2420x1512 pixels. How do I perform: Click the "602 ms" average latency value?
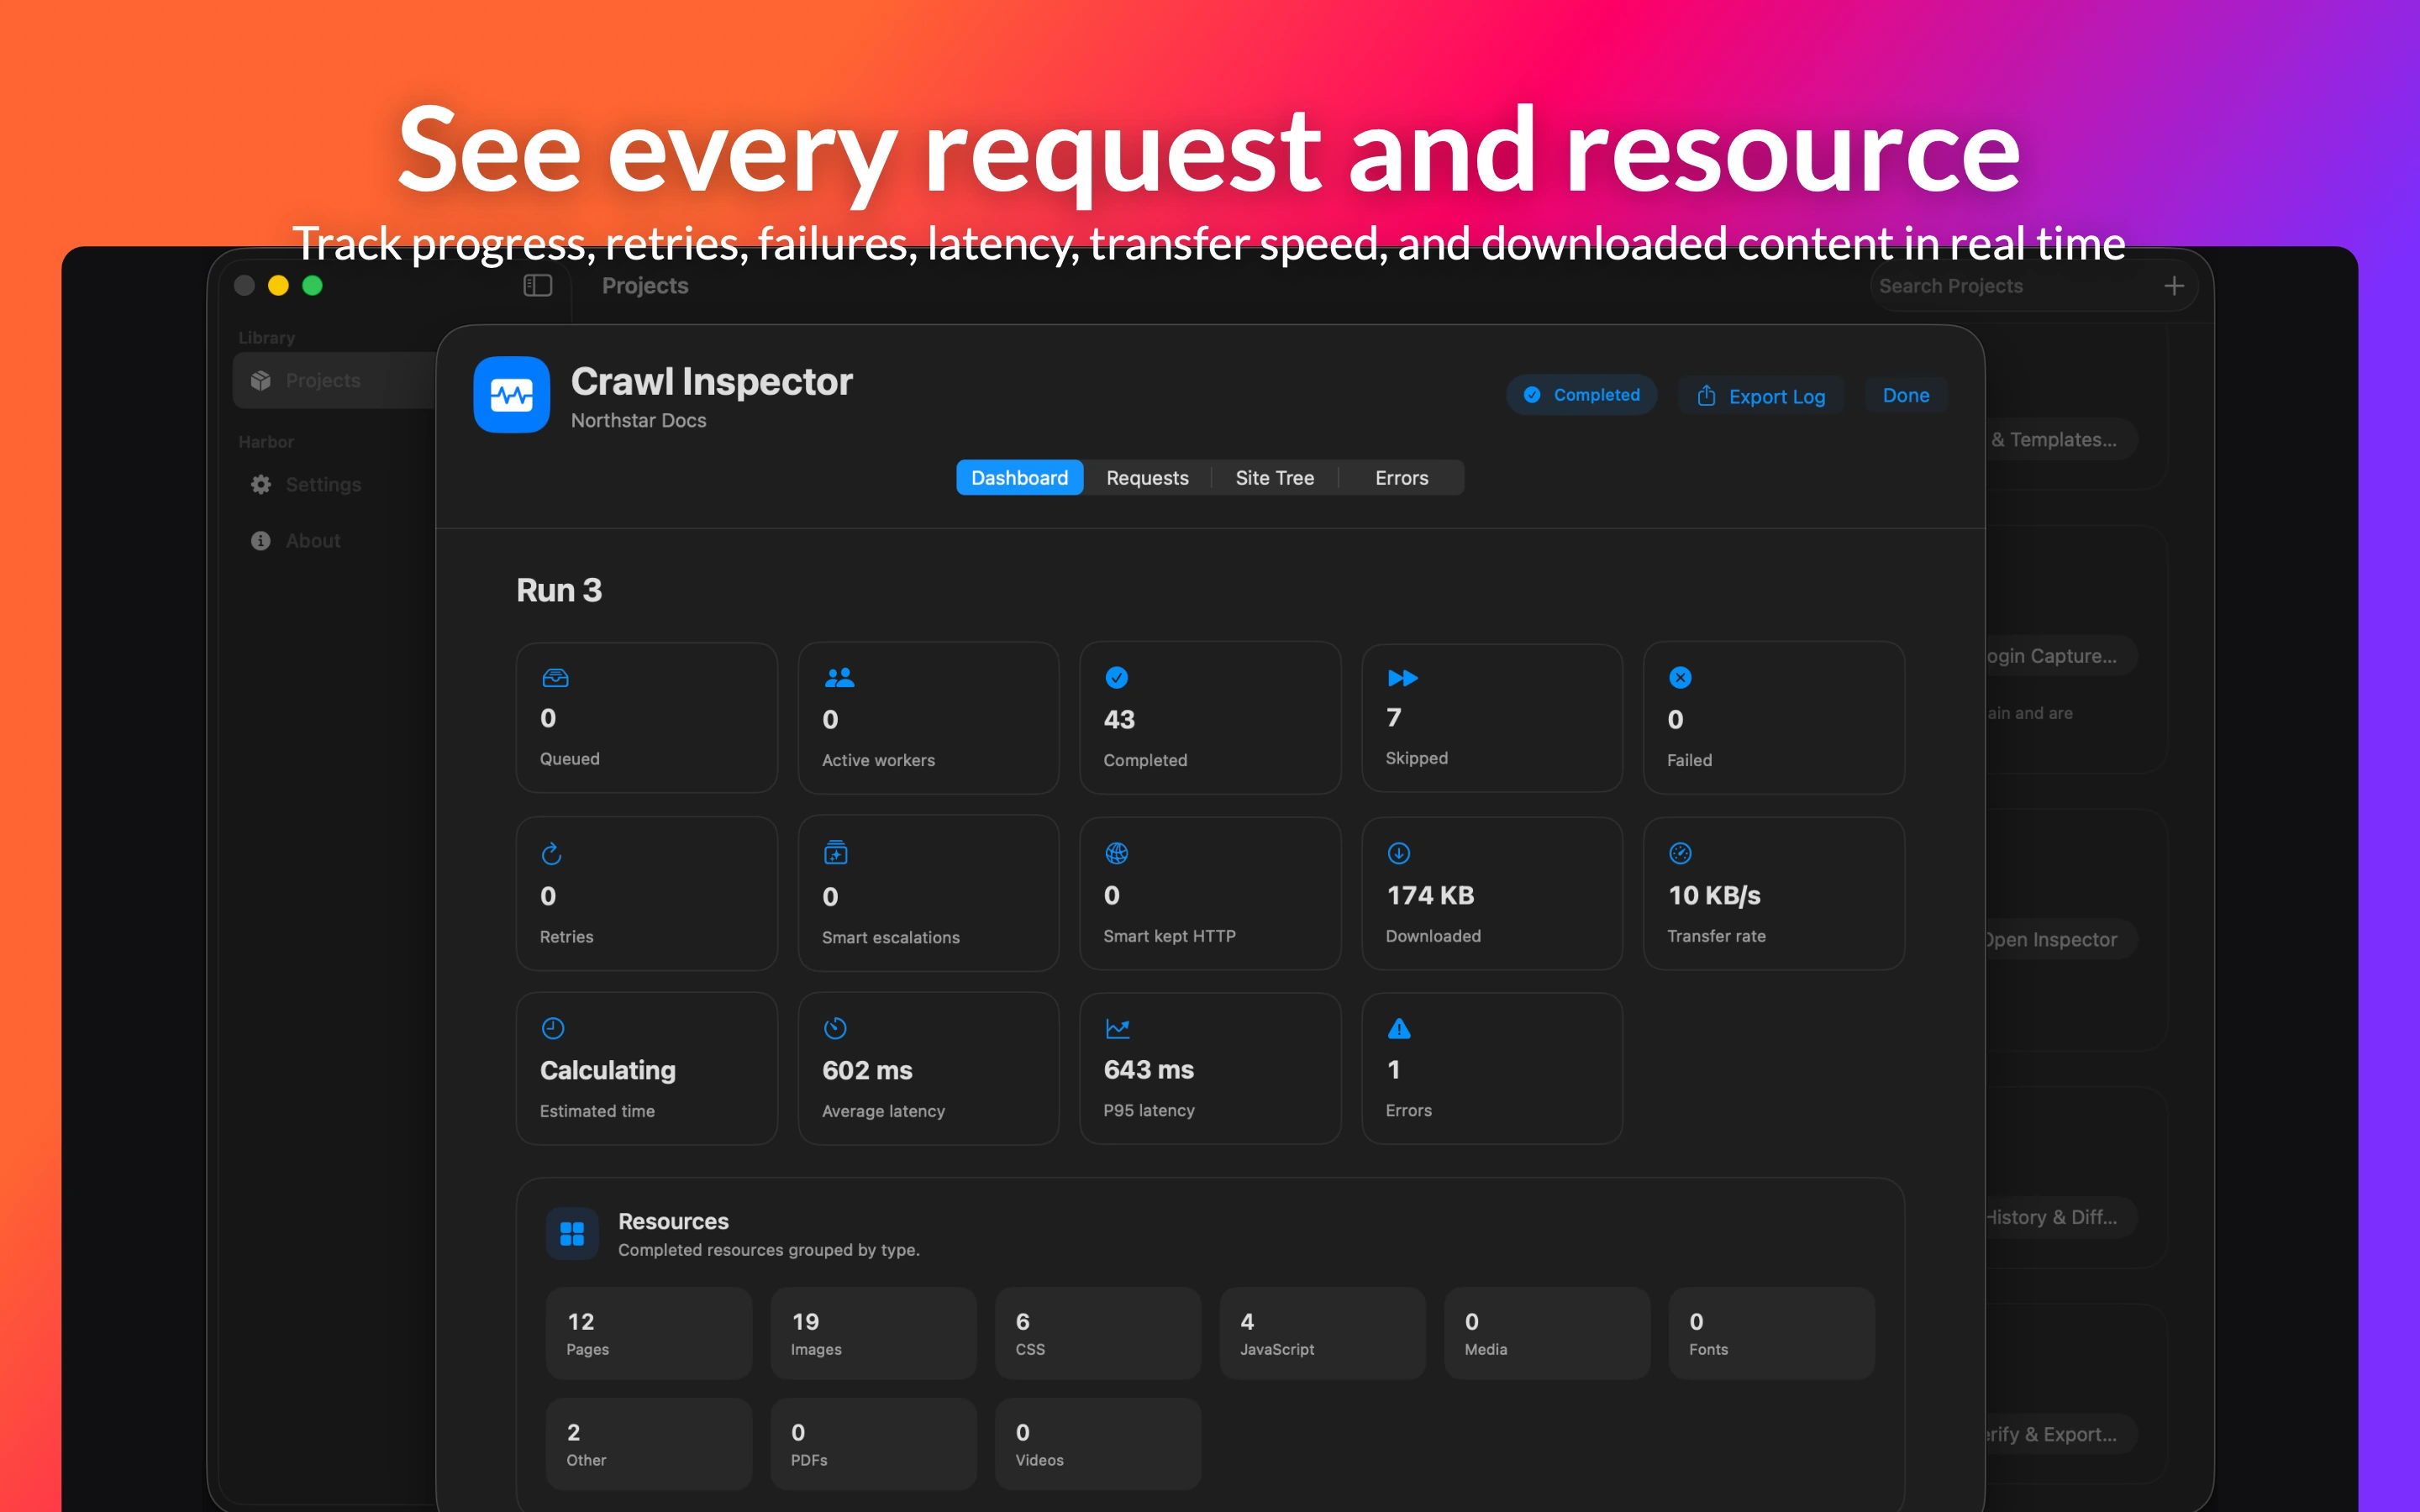coord(867,1070)
